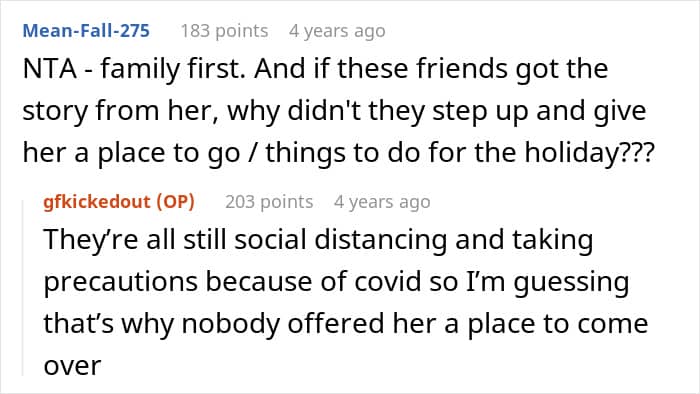Click the word 'guessing' in the reply
This screenshot has height=394, width=700.
[571, 283]
